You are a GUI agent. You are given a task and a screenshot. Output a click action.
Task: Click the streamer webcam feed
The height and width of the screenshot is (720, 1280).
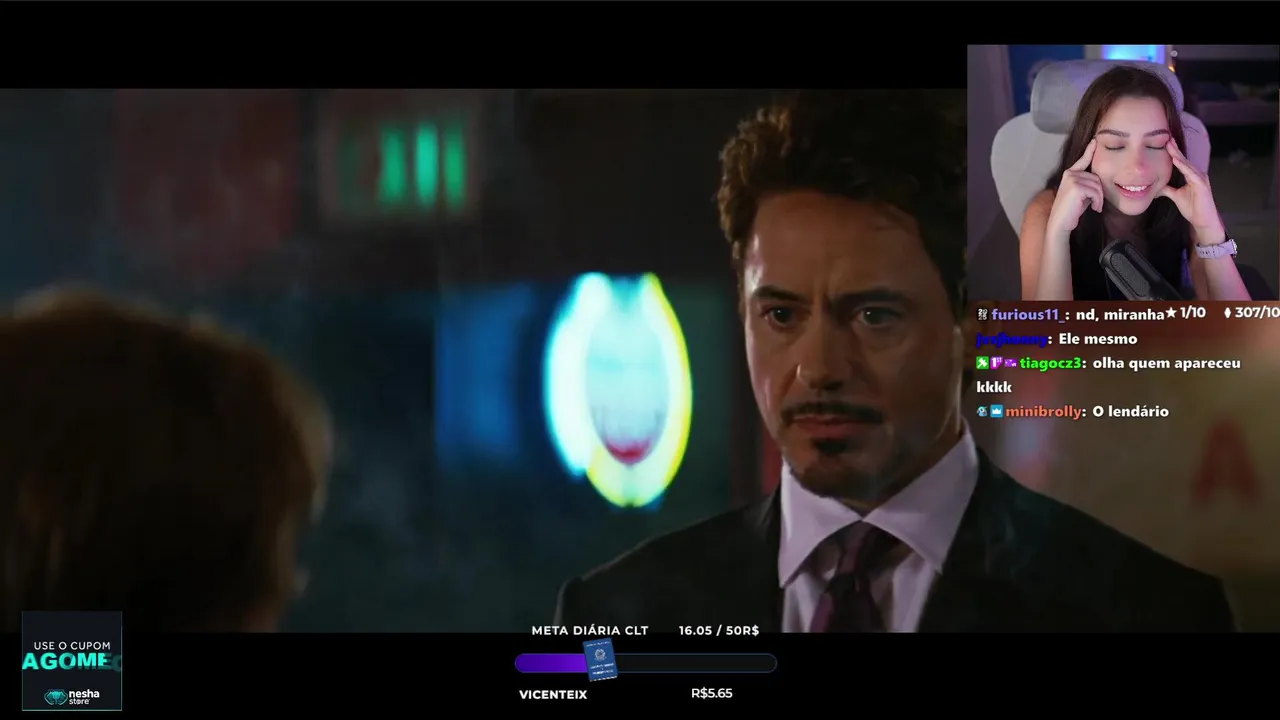point(1123,172)
